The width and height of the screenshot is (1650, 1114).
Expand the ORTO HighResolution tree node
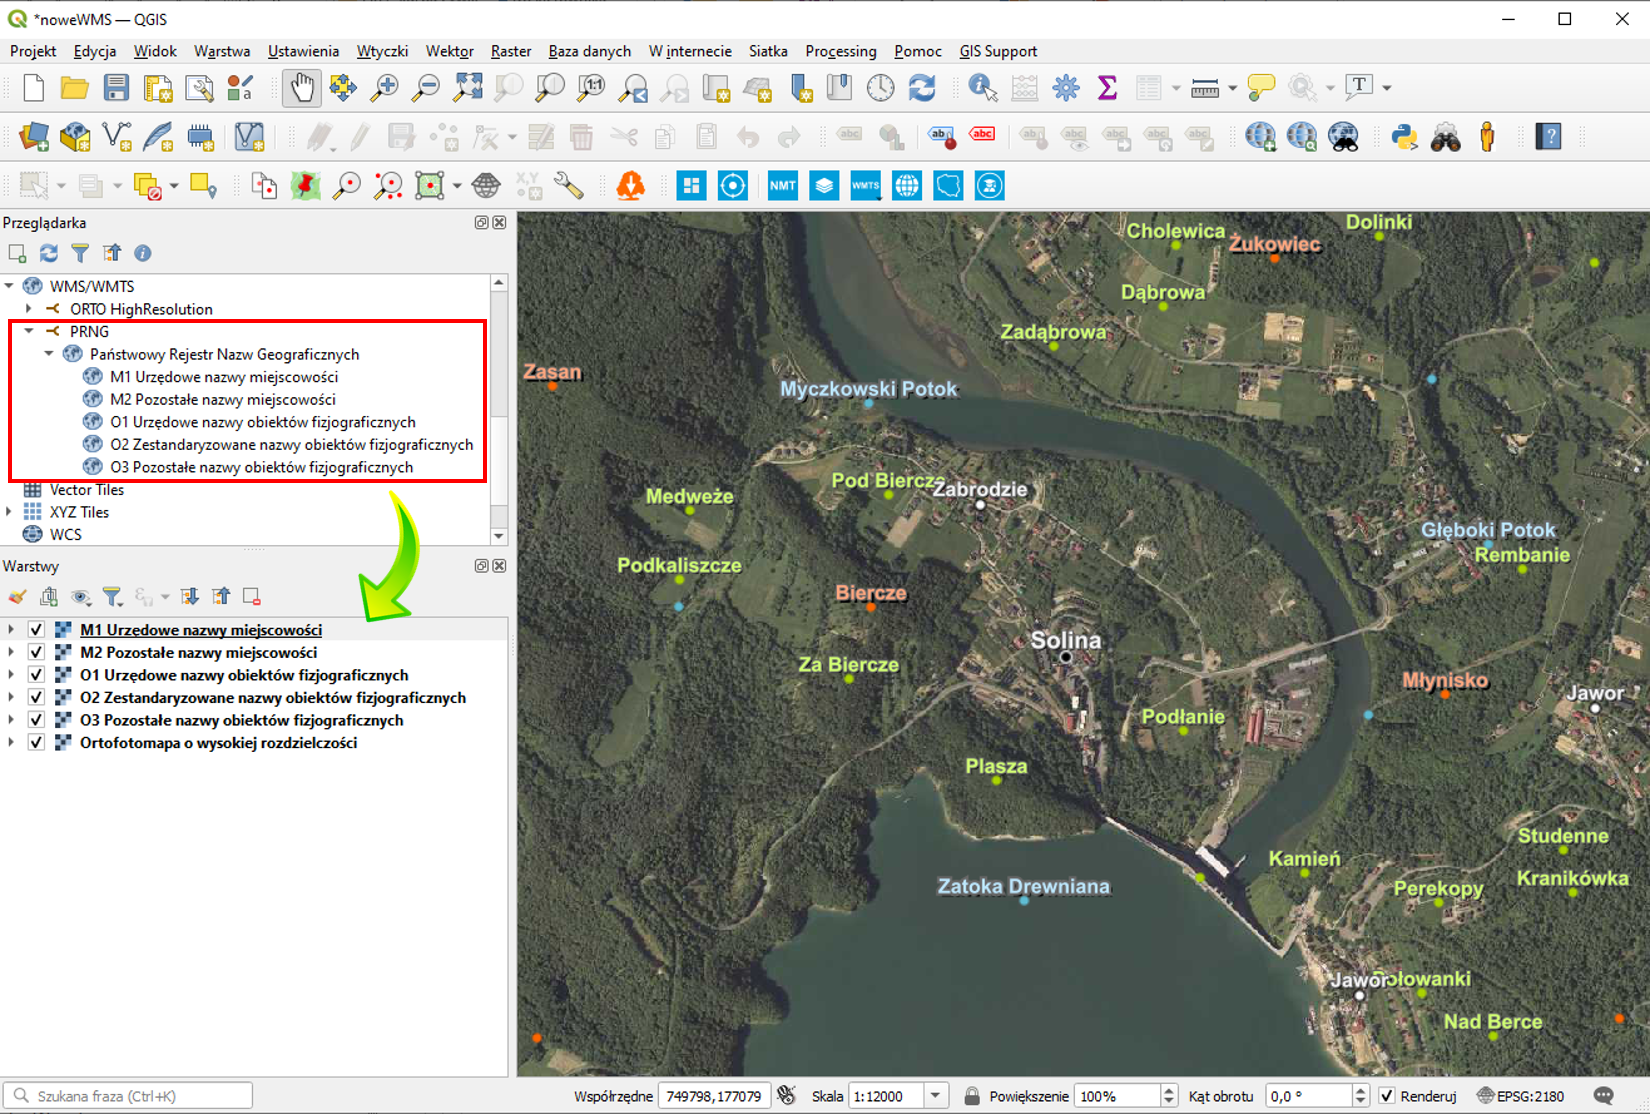29,309
